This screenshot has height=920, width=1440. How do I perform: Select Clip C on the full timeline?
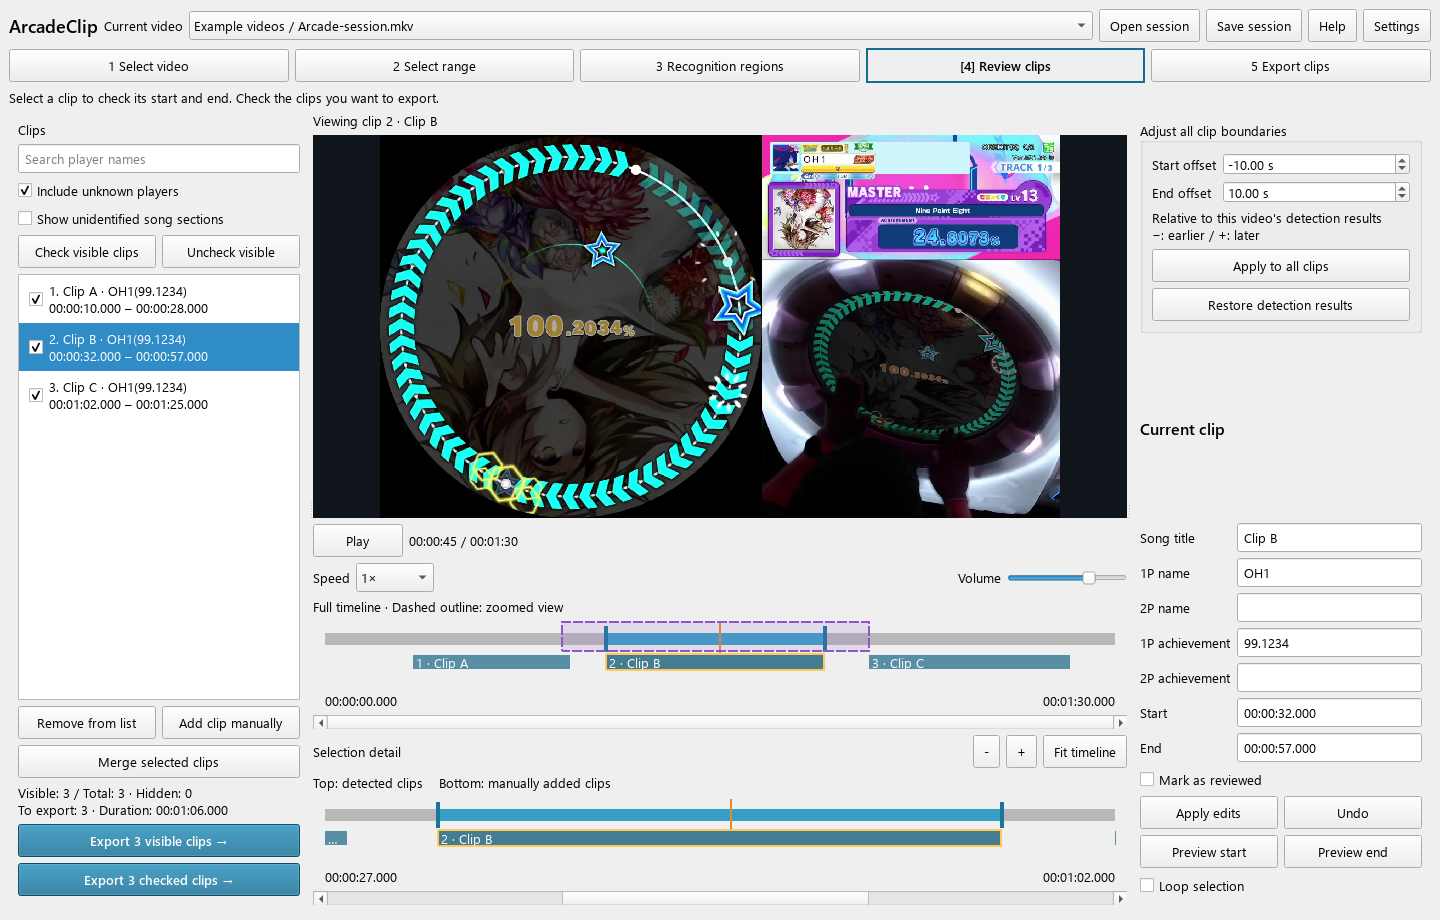pos(970,663)
